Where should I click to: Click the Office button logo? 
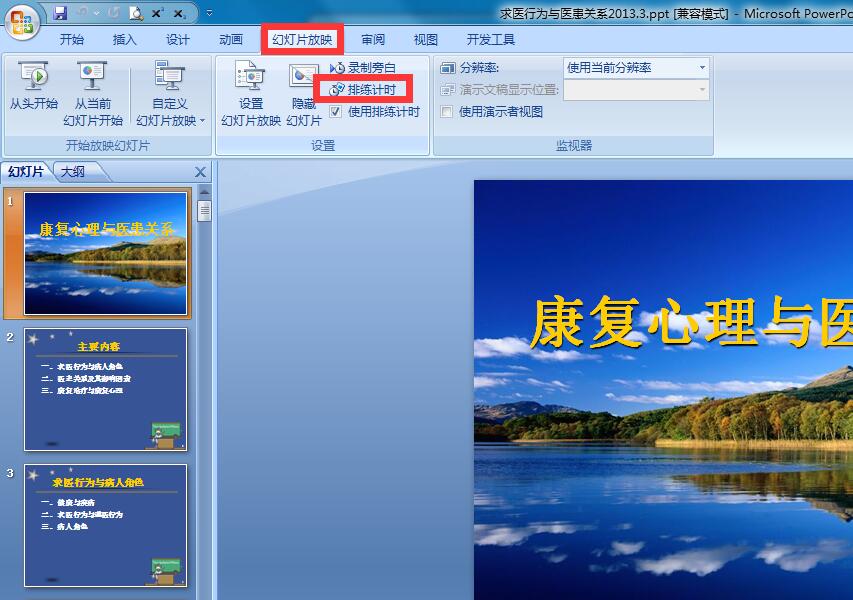pyautogui.click(x=22, y=22)
